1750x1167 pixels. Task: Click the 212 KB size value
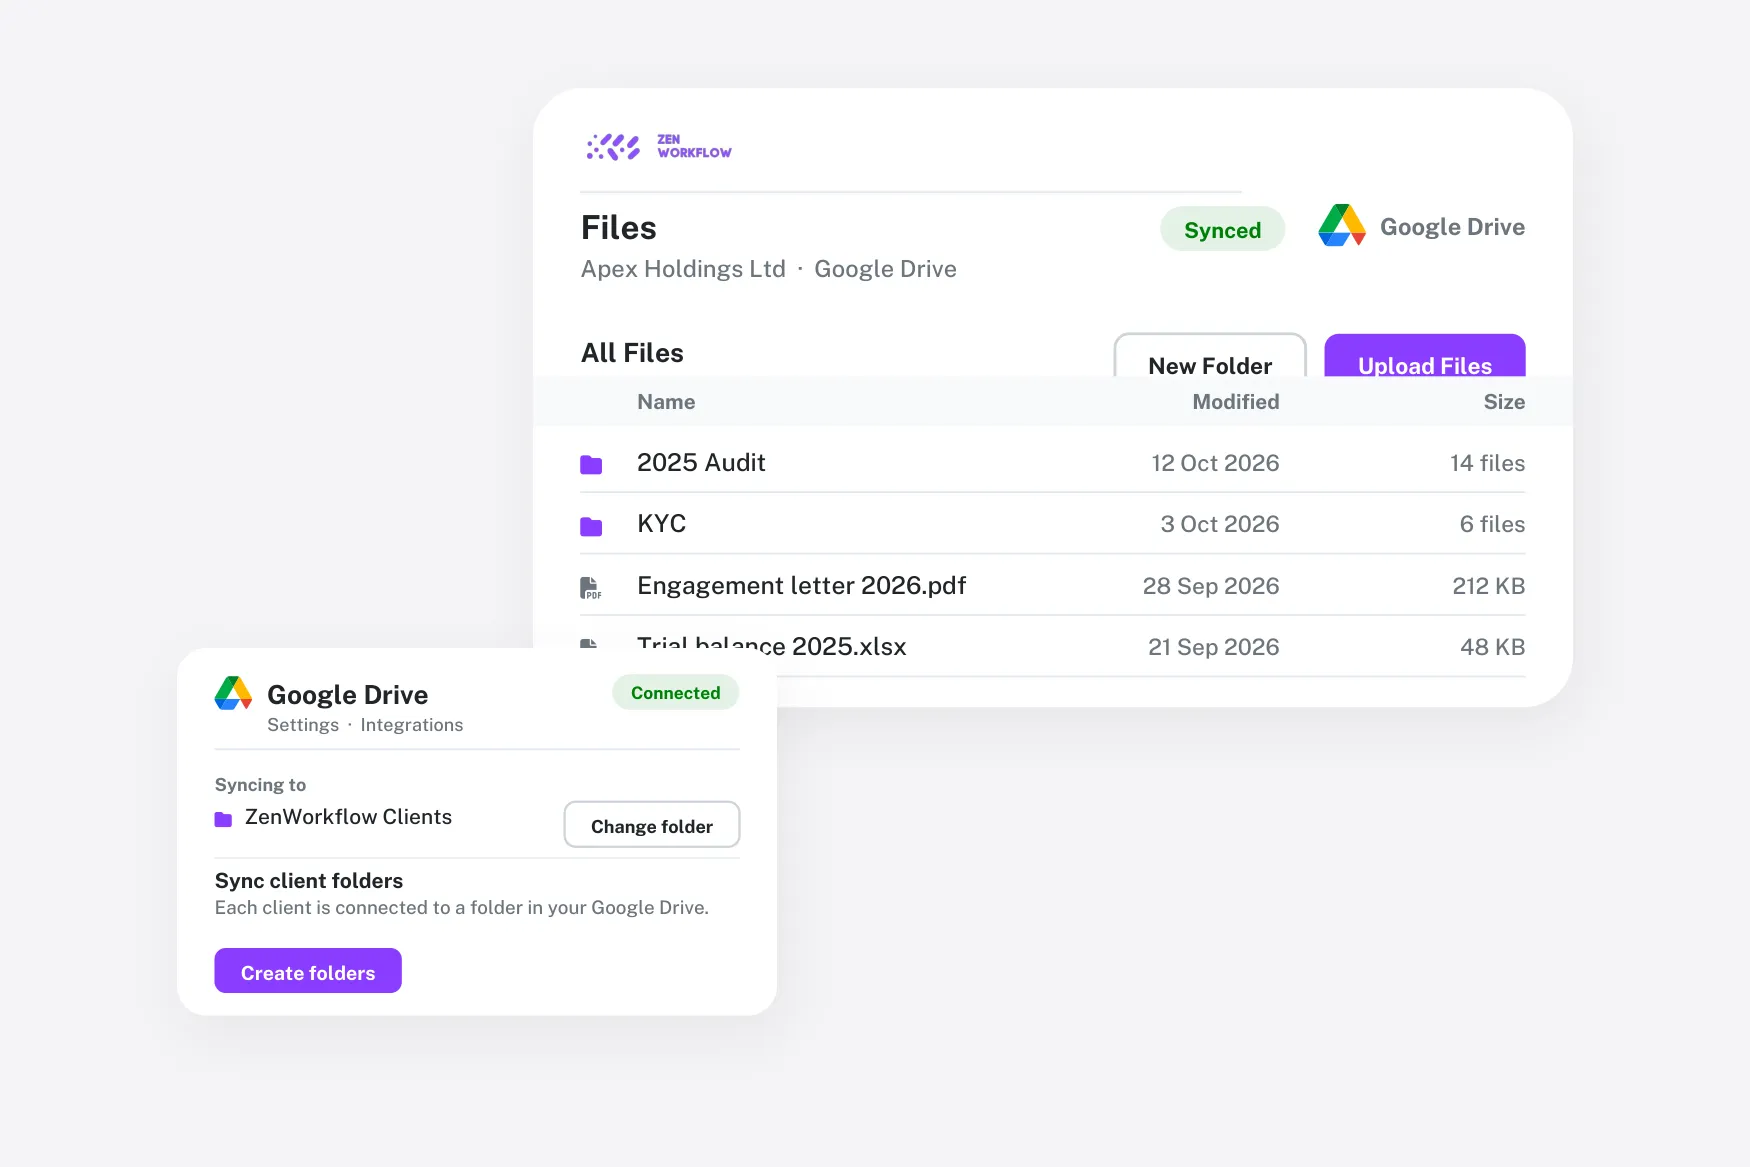coord(1489,586)
